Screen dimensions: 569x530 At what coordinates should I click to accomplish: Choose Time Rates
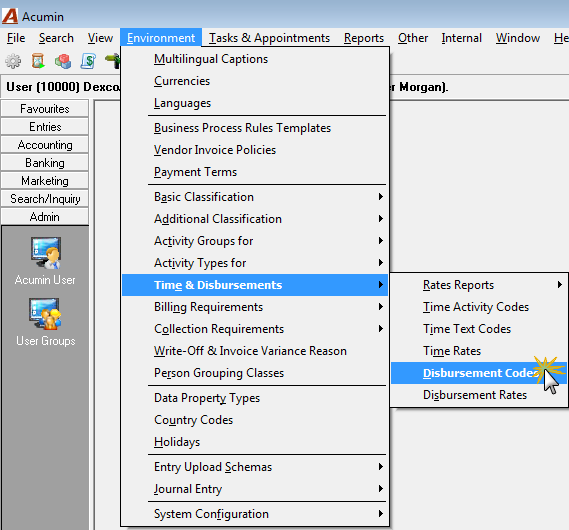click(479, 351)
